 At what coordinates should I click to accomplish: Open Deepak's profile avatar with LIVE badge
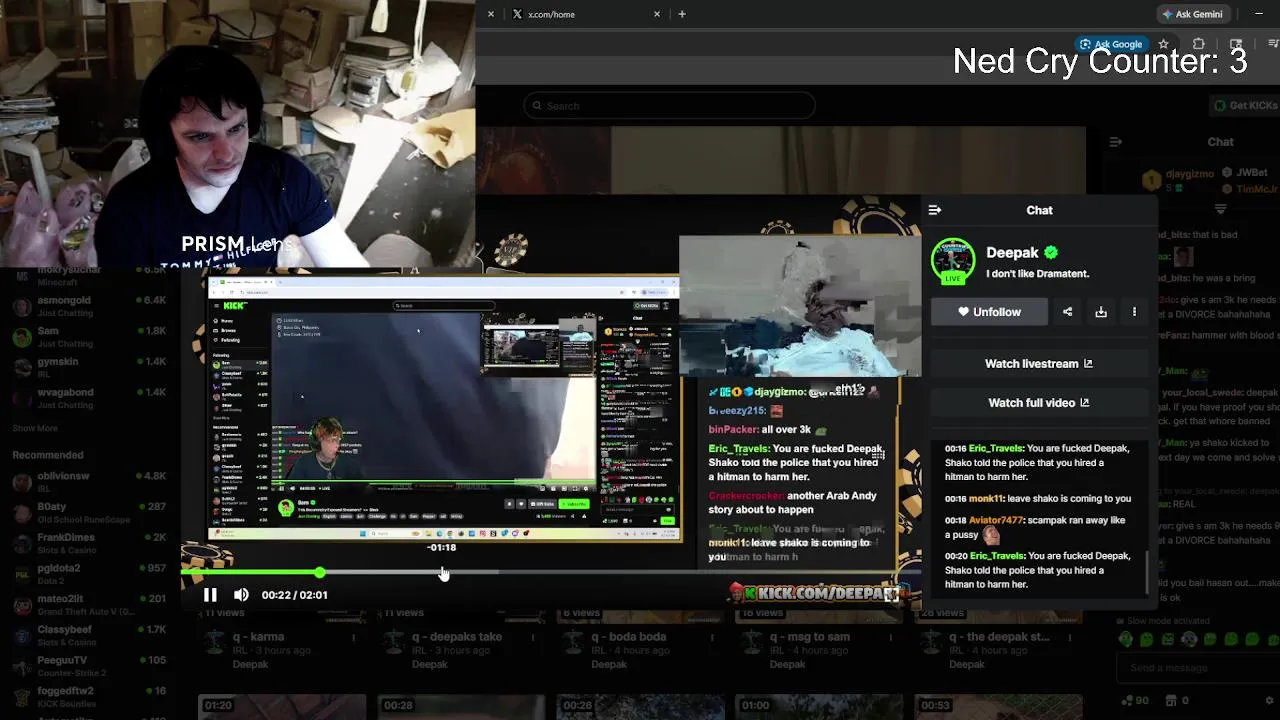(x=953, y=262)
